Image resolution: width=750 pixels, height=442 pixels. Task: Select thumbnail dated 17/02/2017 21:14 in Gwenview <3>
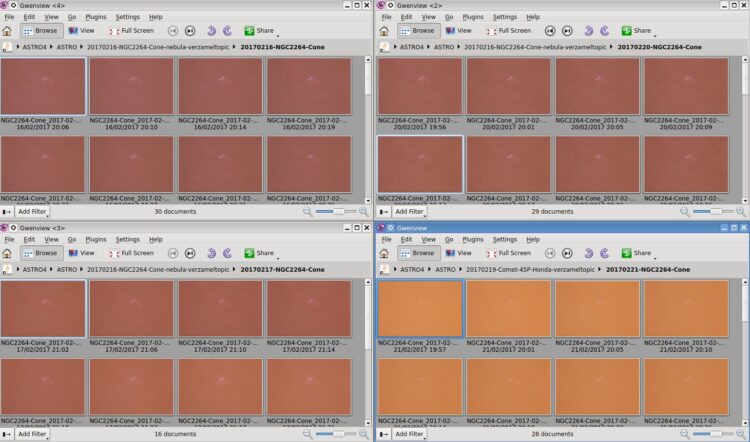click(x=309, y=309)
